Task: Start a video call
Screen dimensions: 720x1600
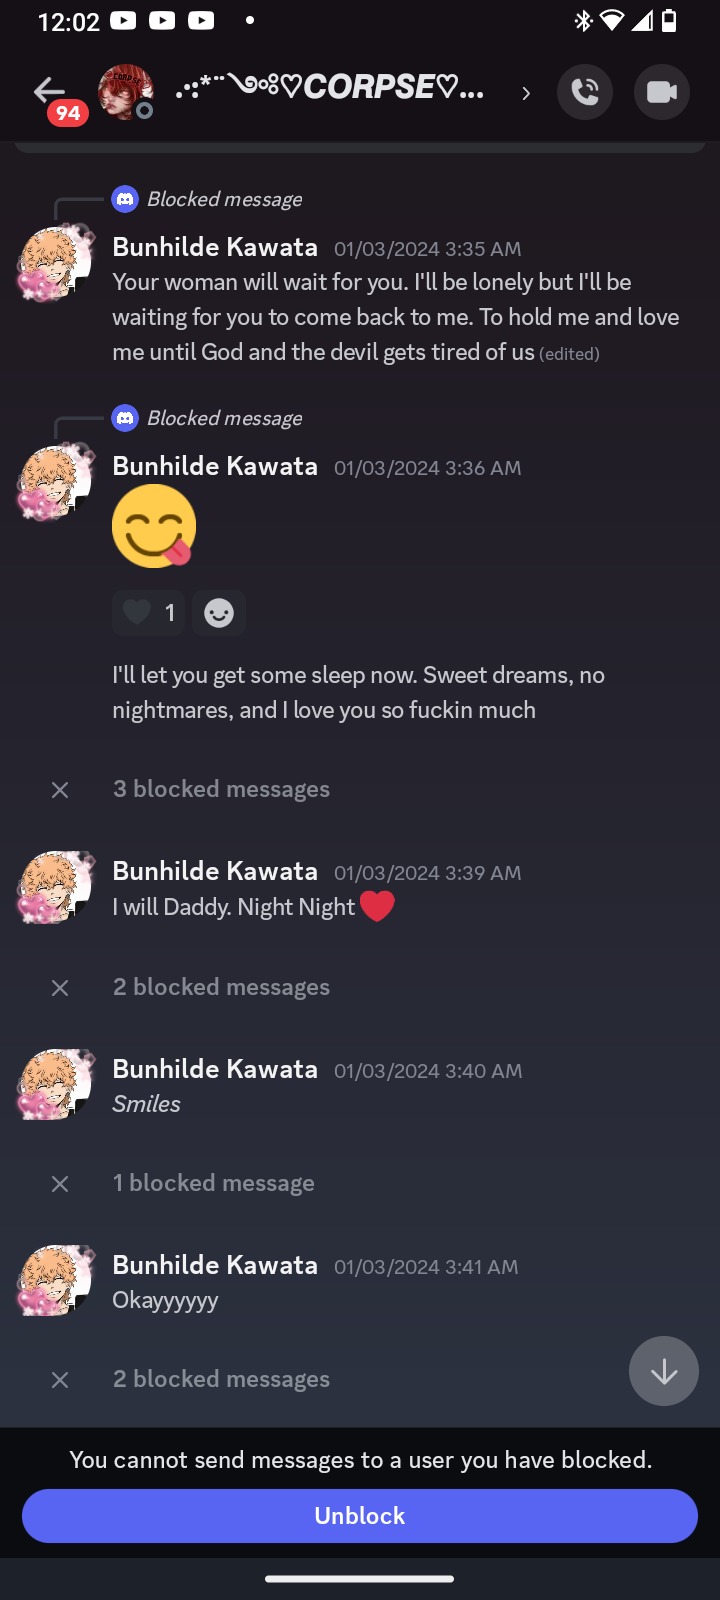Action: pyautogui.click(x=661, y=92)
